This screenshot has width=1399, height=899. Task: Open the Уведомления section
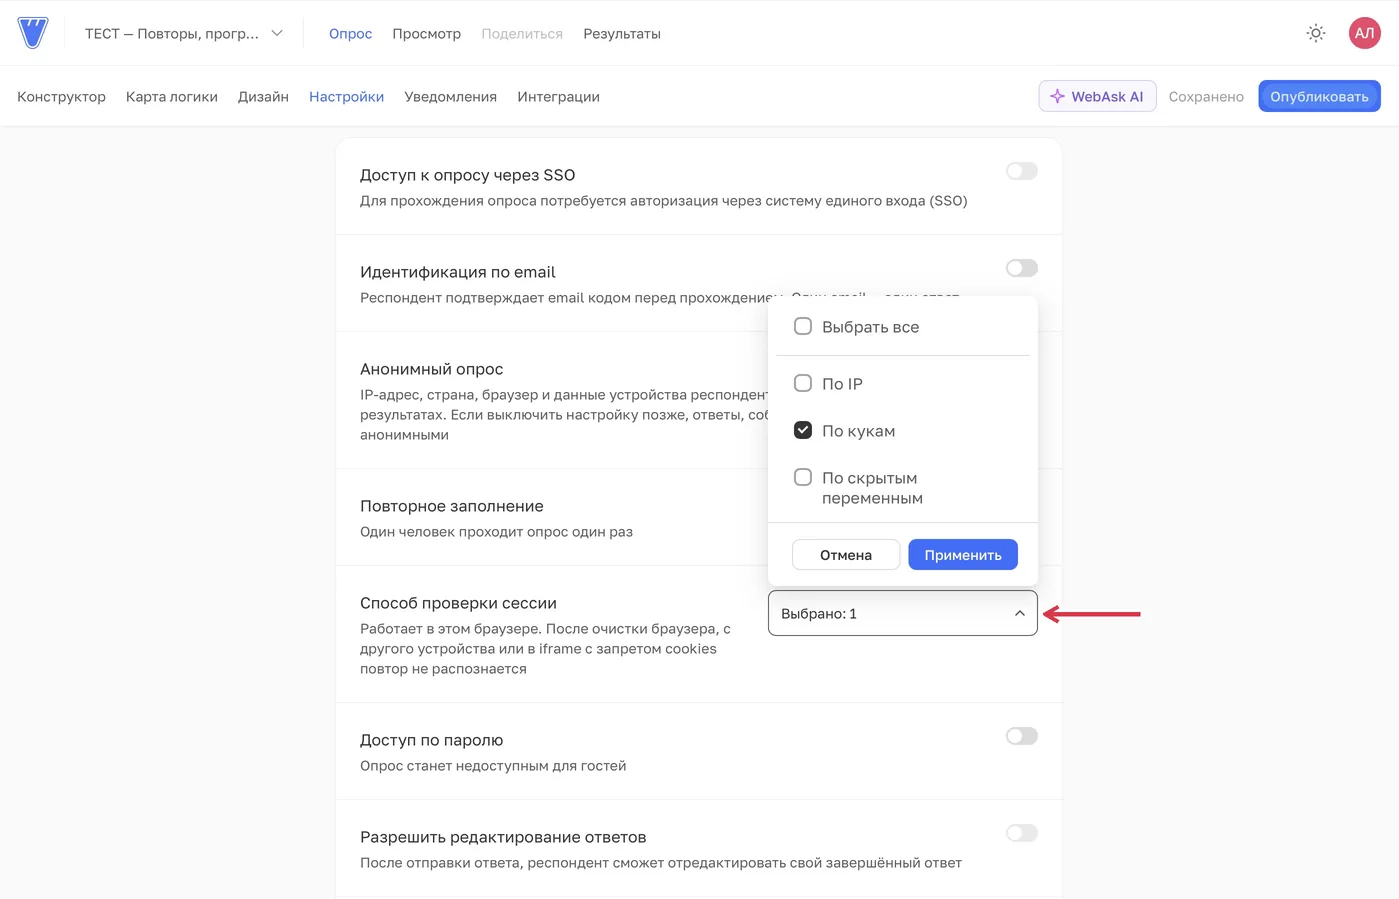[450, 97]
